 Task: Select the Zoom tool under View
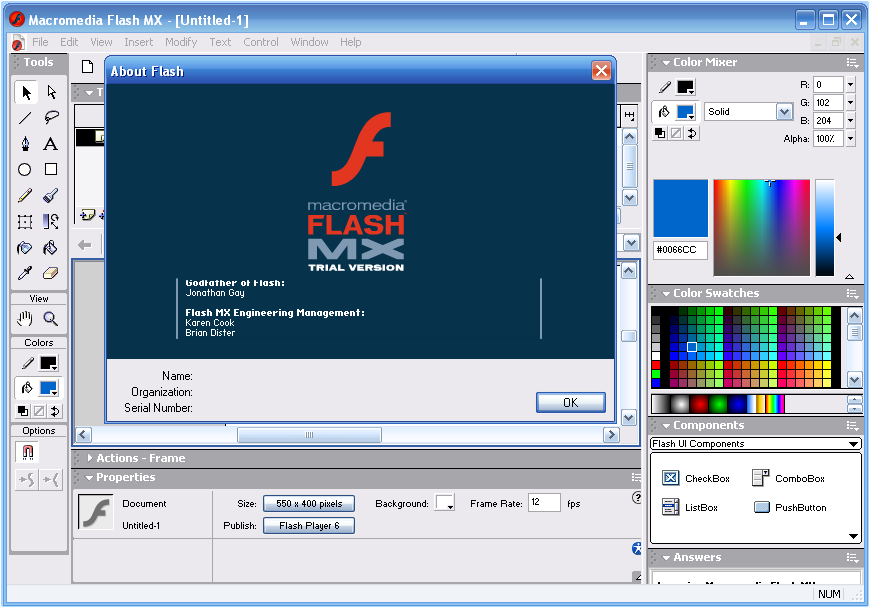pos(52,319)
